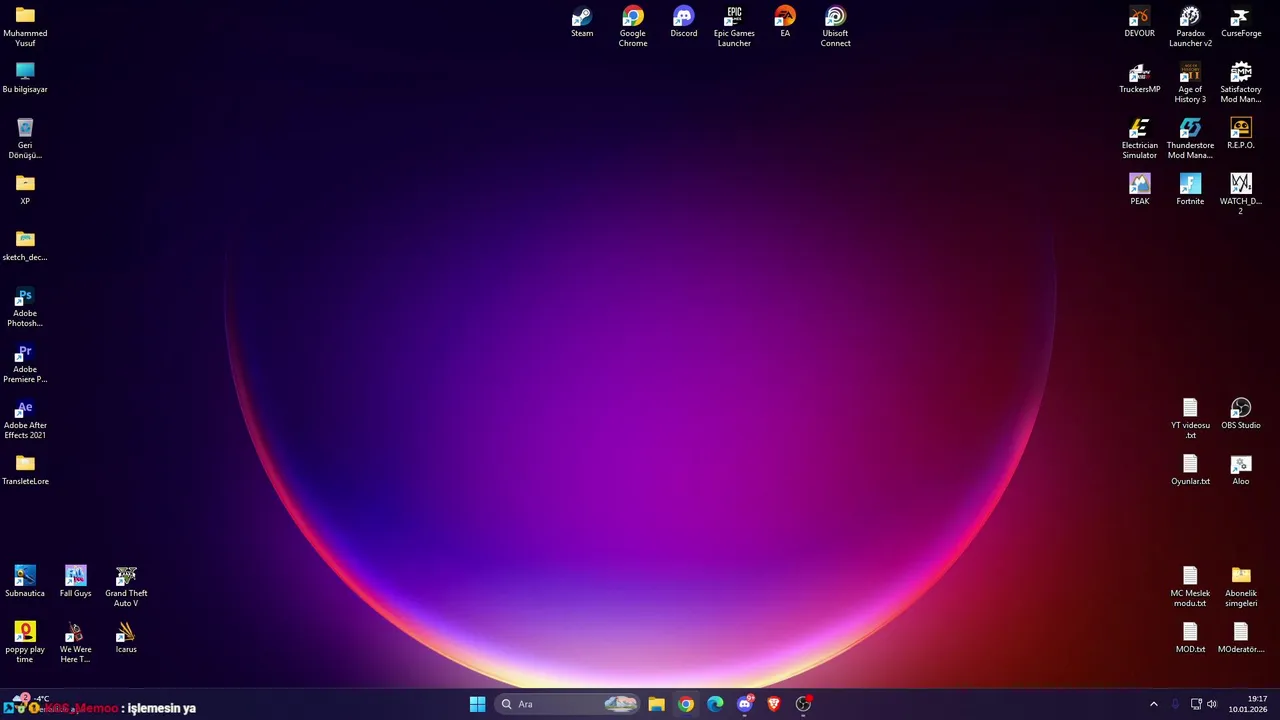Open the Google Chrome desktop shortcut
This screenshot has height=720, width=1280.
click(633, 27)
